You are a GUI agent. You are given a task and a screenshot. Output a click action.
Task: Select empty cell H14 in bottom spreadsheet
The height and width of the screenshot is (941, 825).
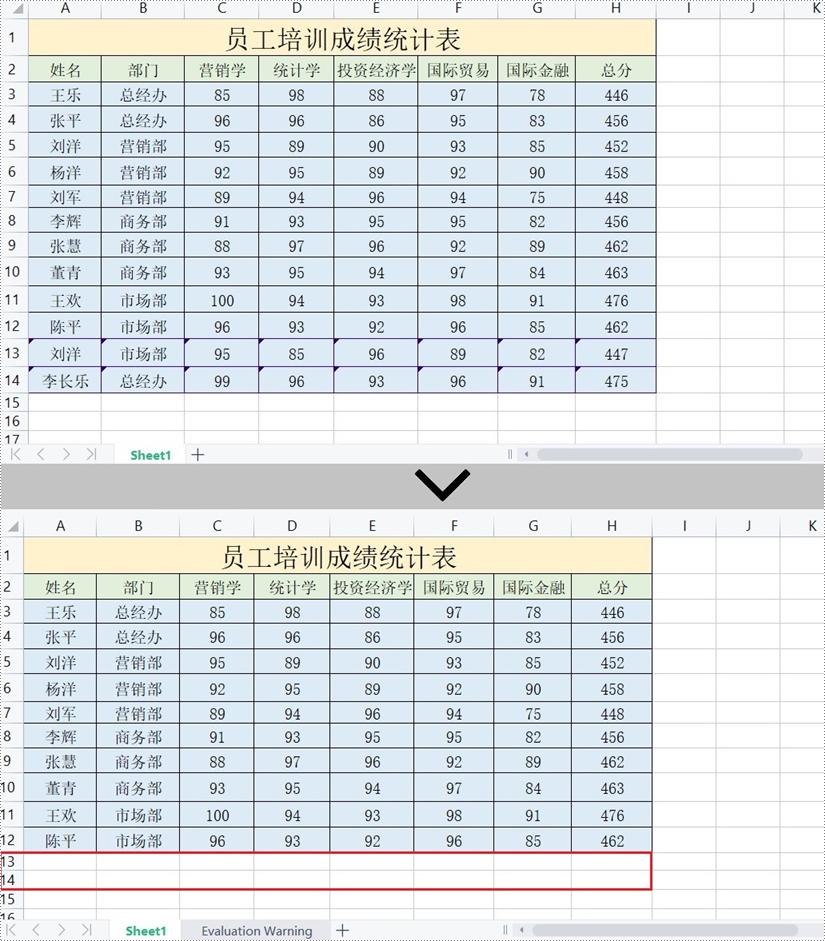[x=612, y=880]
